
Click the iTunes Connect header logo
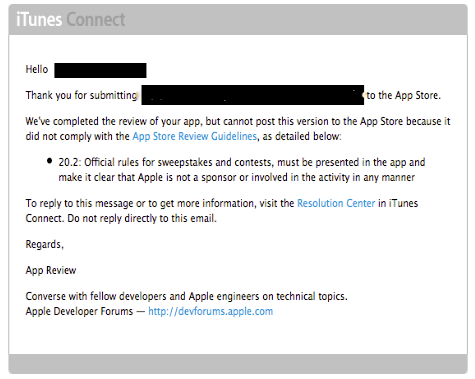pyautogui.click(x=71, y=19)
